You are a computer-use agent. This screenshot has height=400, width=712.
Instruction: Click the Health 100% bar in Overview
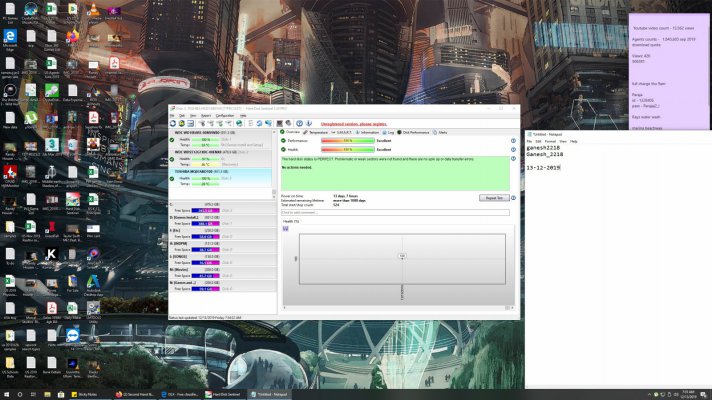click(348, 149)
